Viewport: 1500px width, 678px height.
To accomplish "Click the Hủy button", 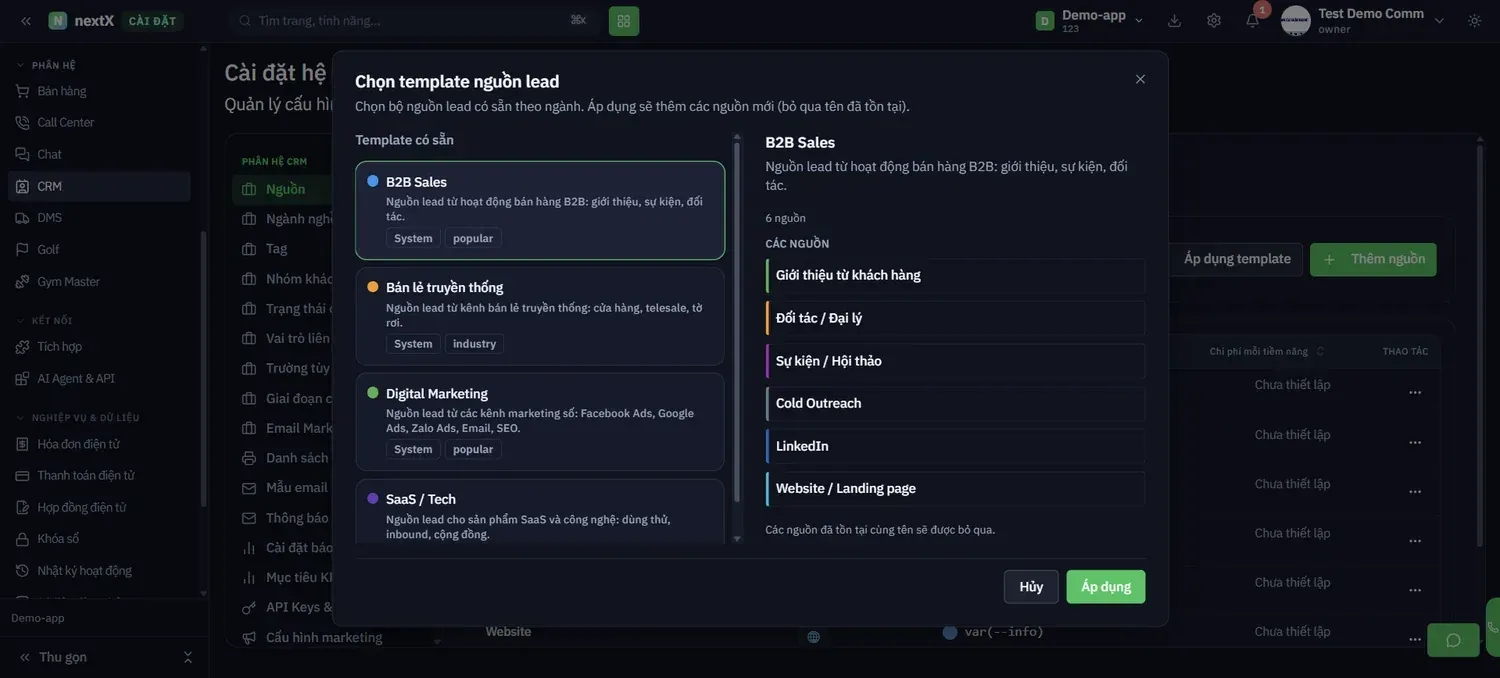I will point(1031,587).
